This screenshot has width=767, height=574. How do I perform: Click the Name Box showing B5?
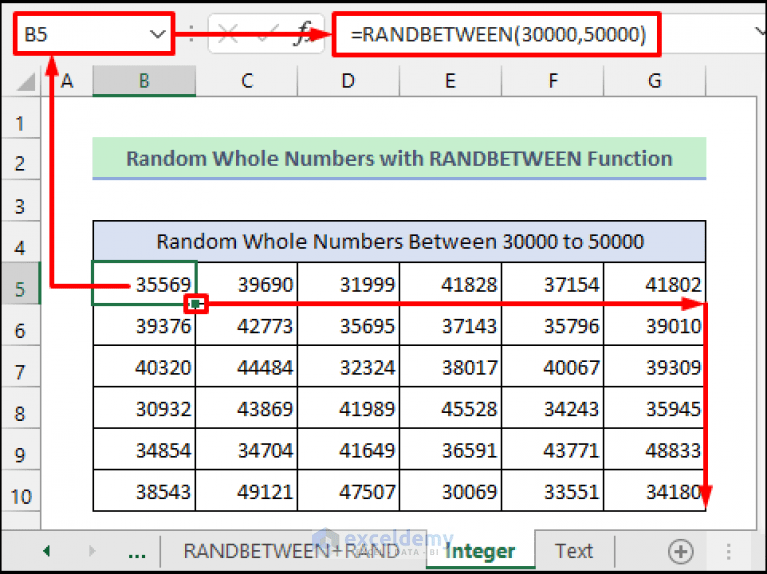[93, 34]
